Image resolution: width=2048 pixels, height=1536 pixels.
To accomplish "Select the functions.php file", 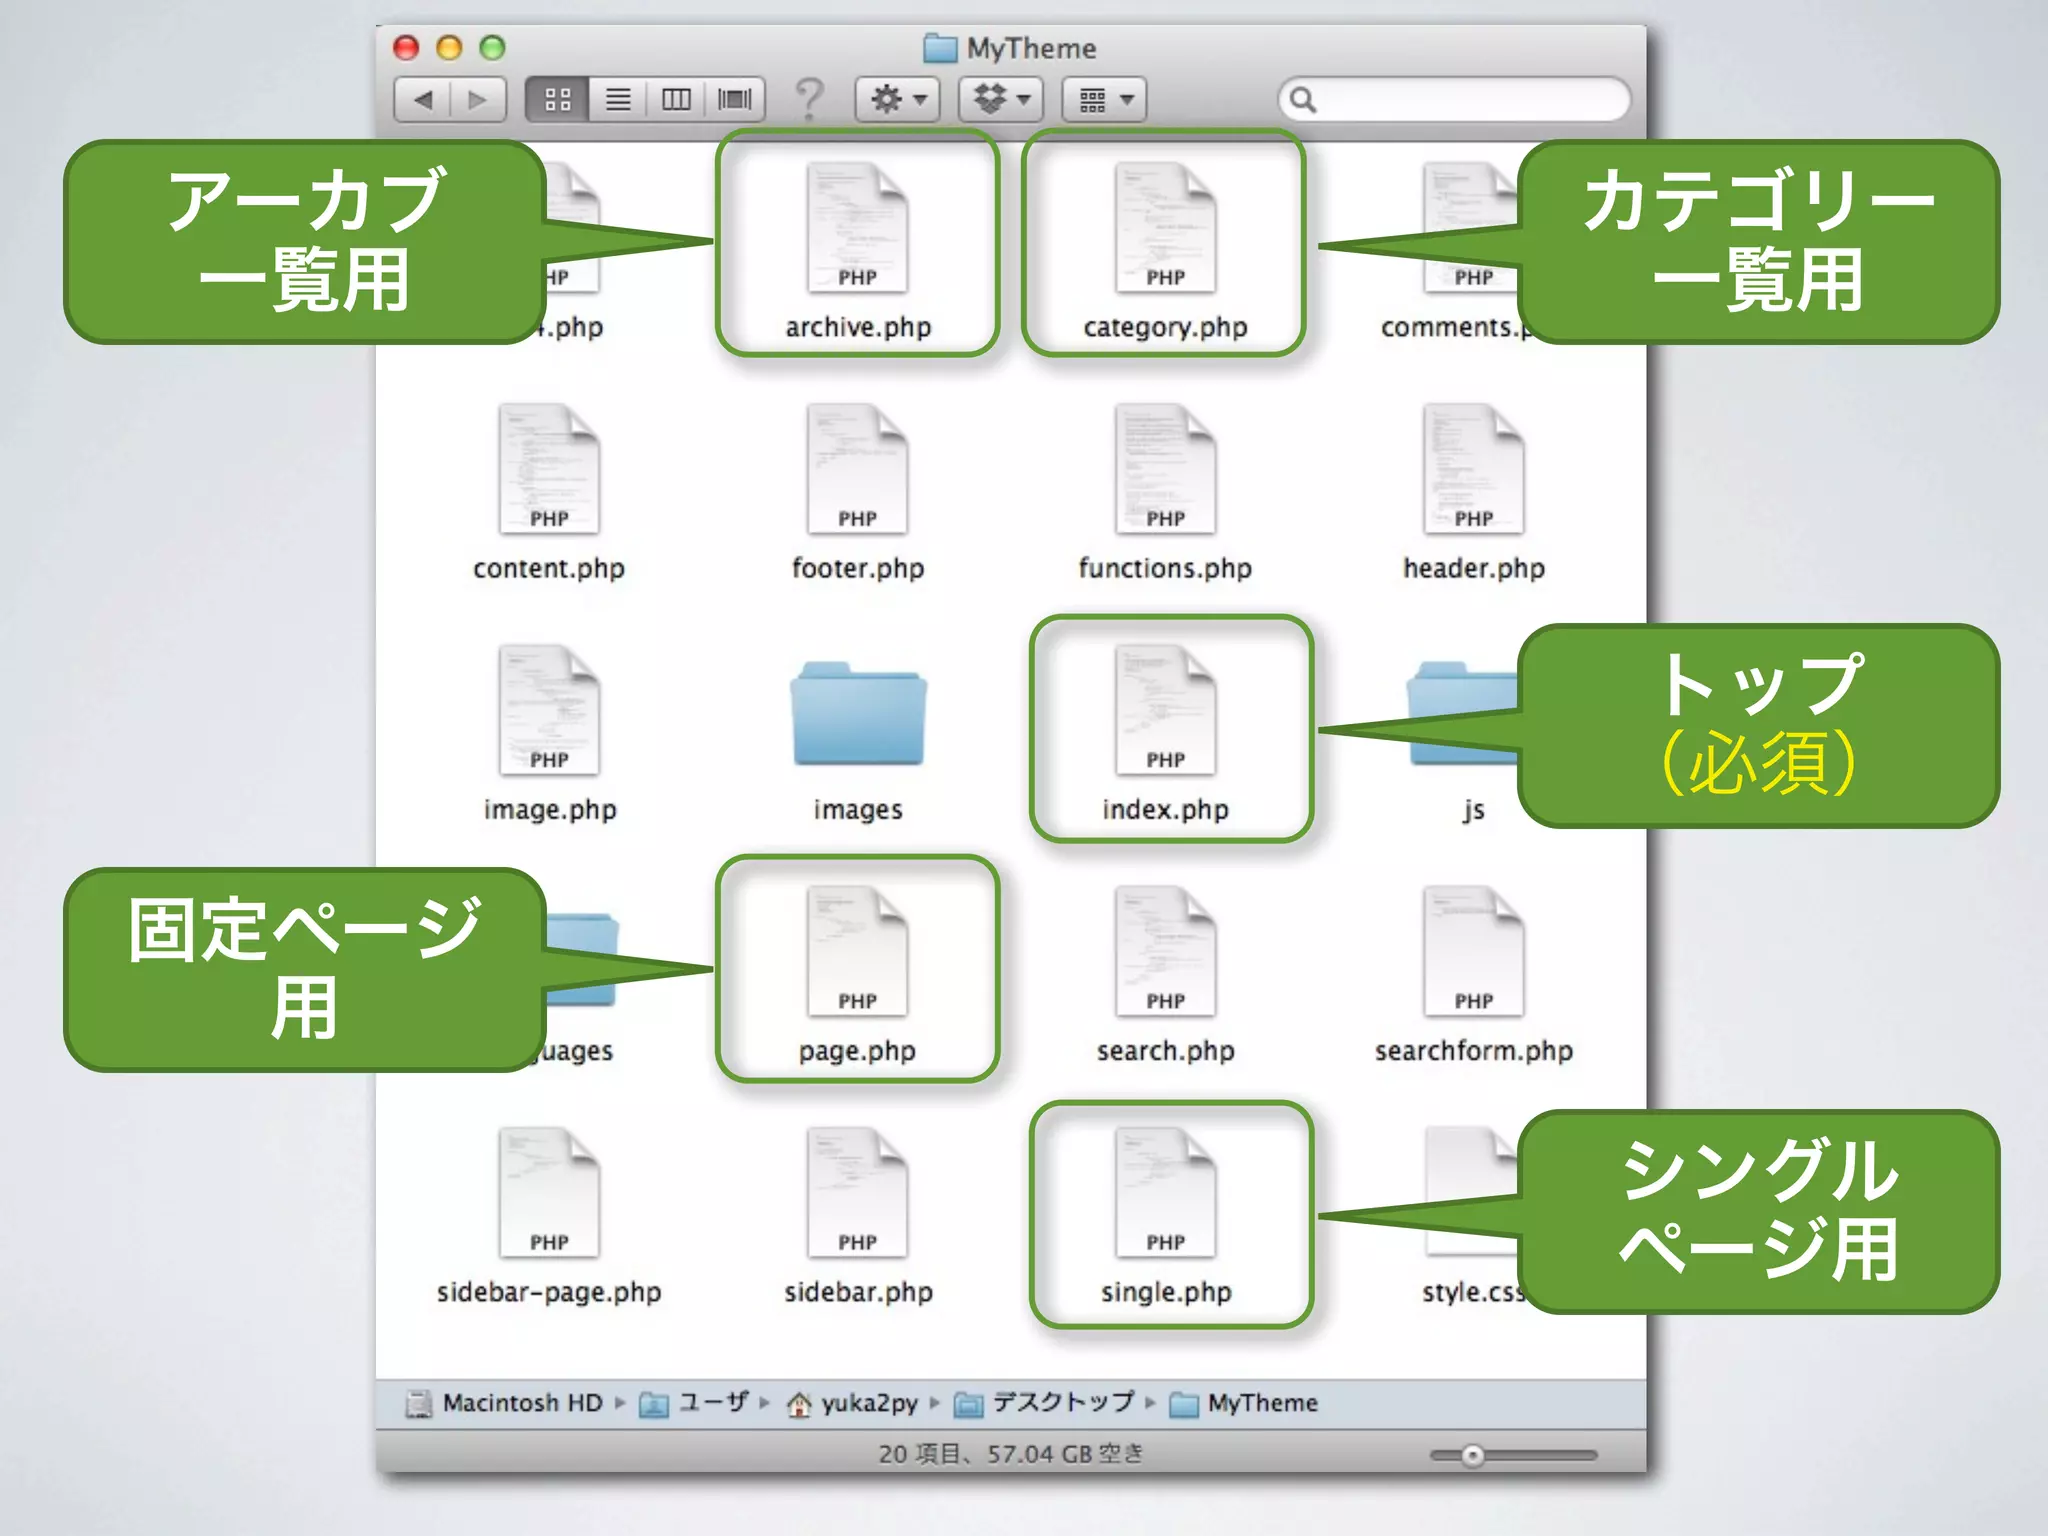I will [x=1165, y=470].
